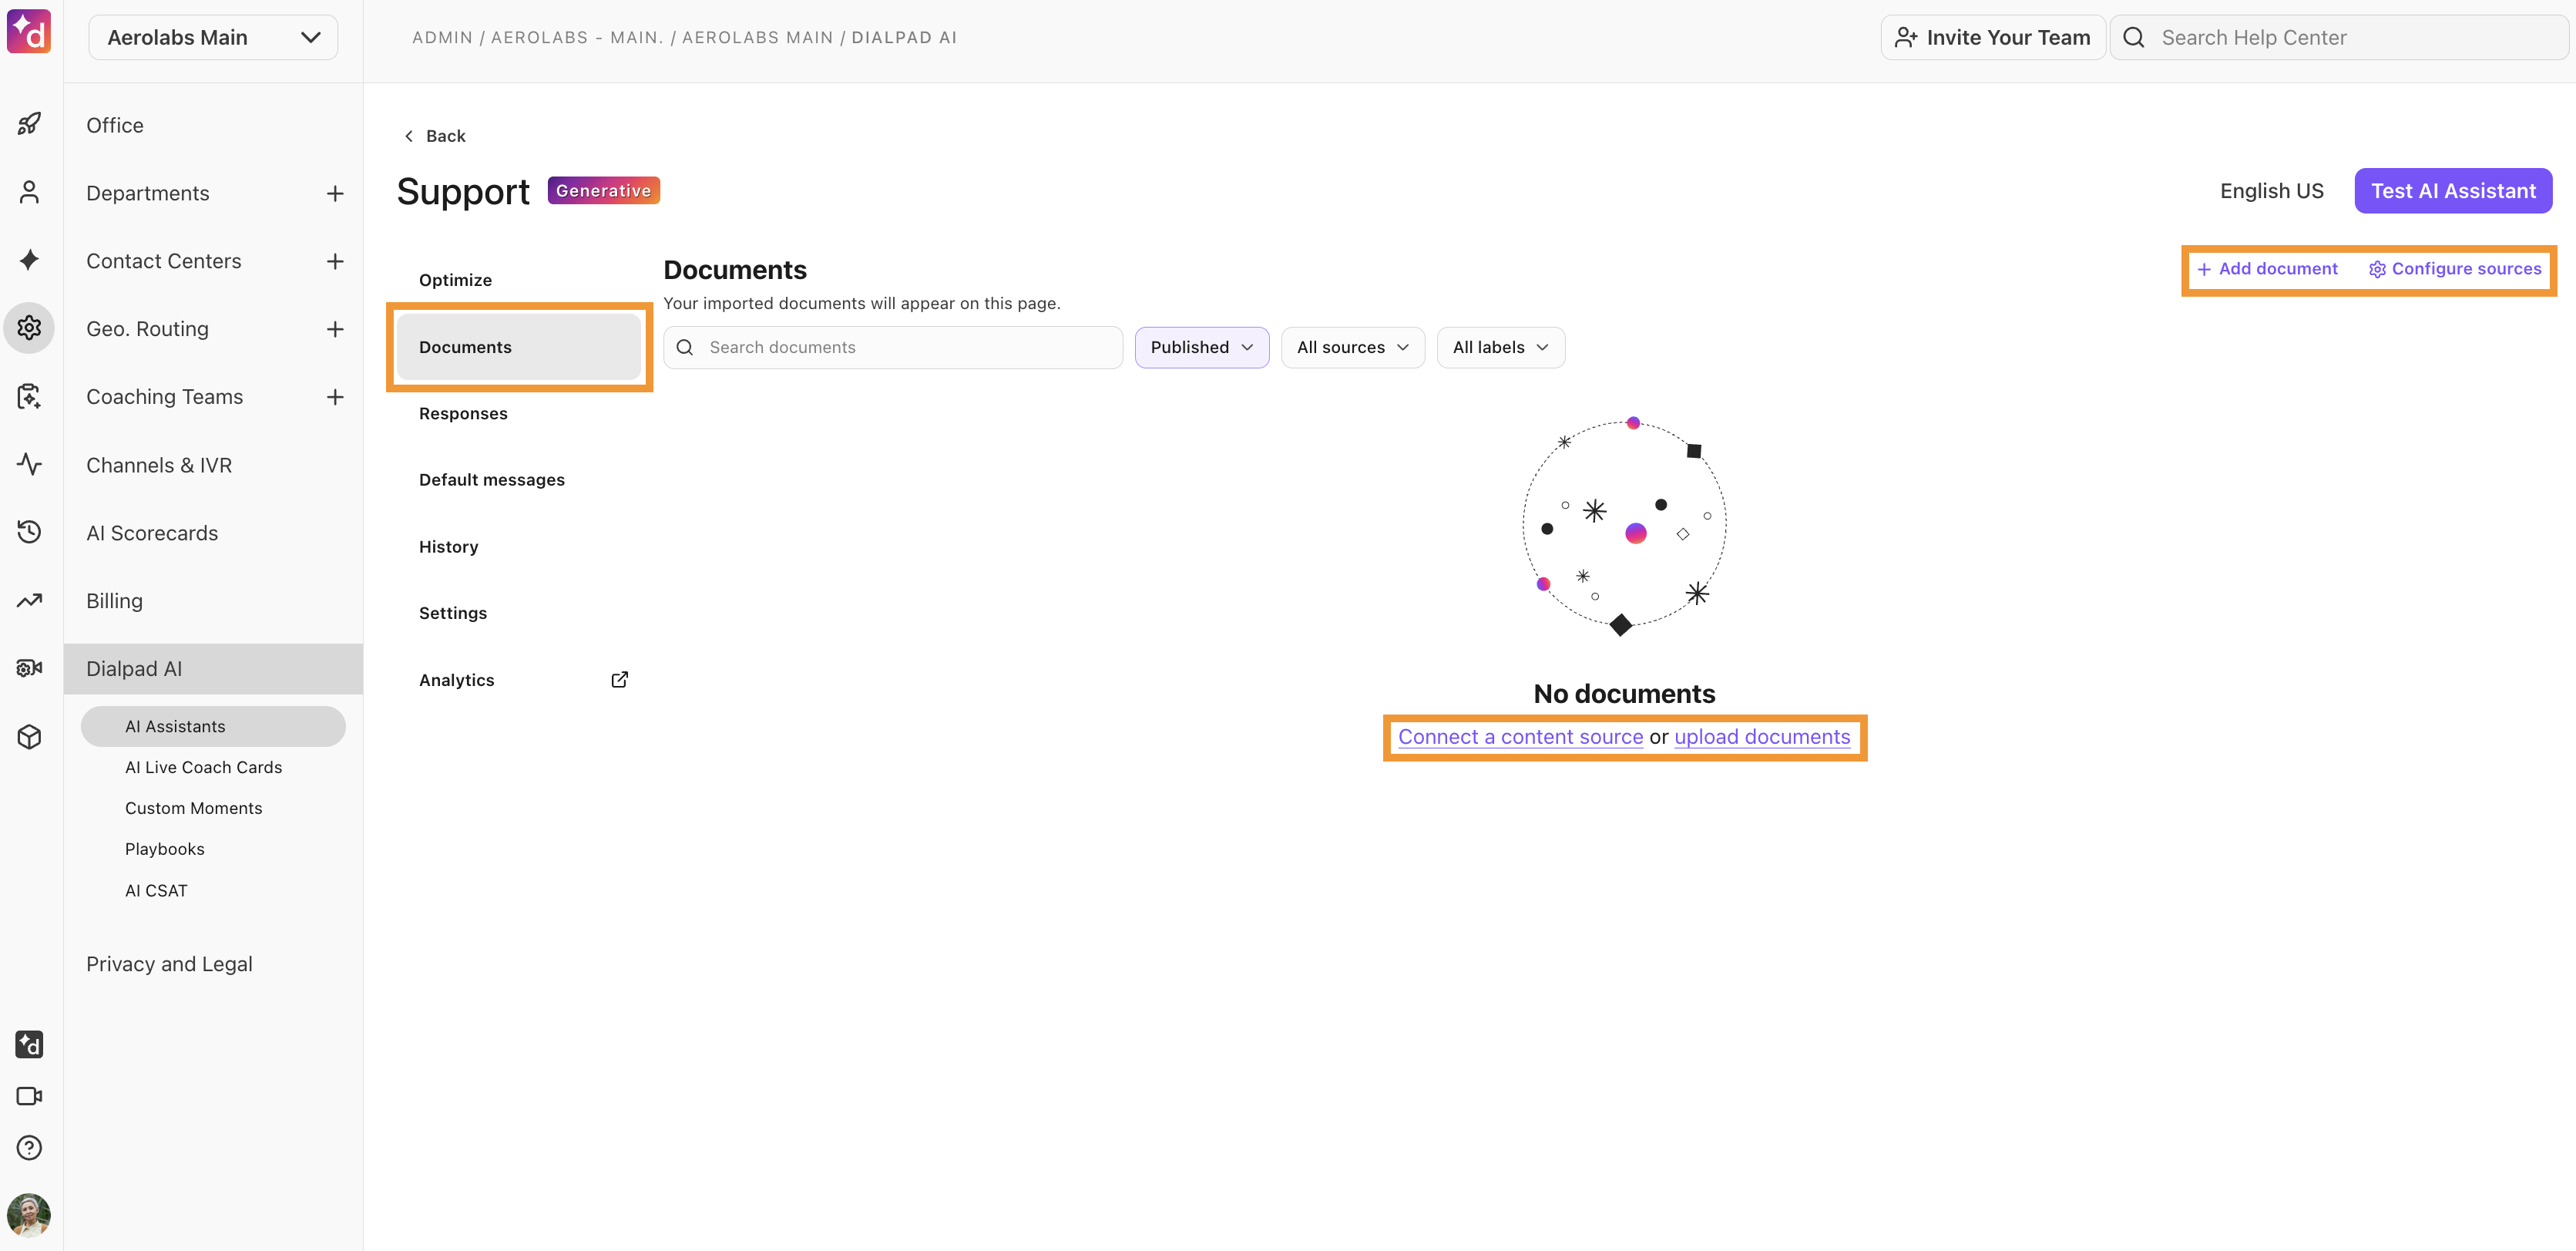Select the AI sparkle icon in rail
Screen dimensions: 2576x1251
click(29, 260)
